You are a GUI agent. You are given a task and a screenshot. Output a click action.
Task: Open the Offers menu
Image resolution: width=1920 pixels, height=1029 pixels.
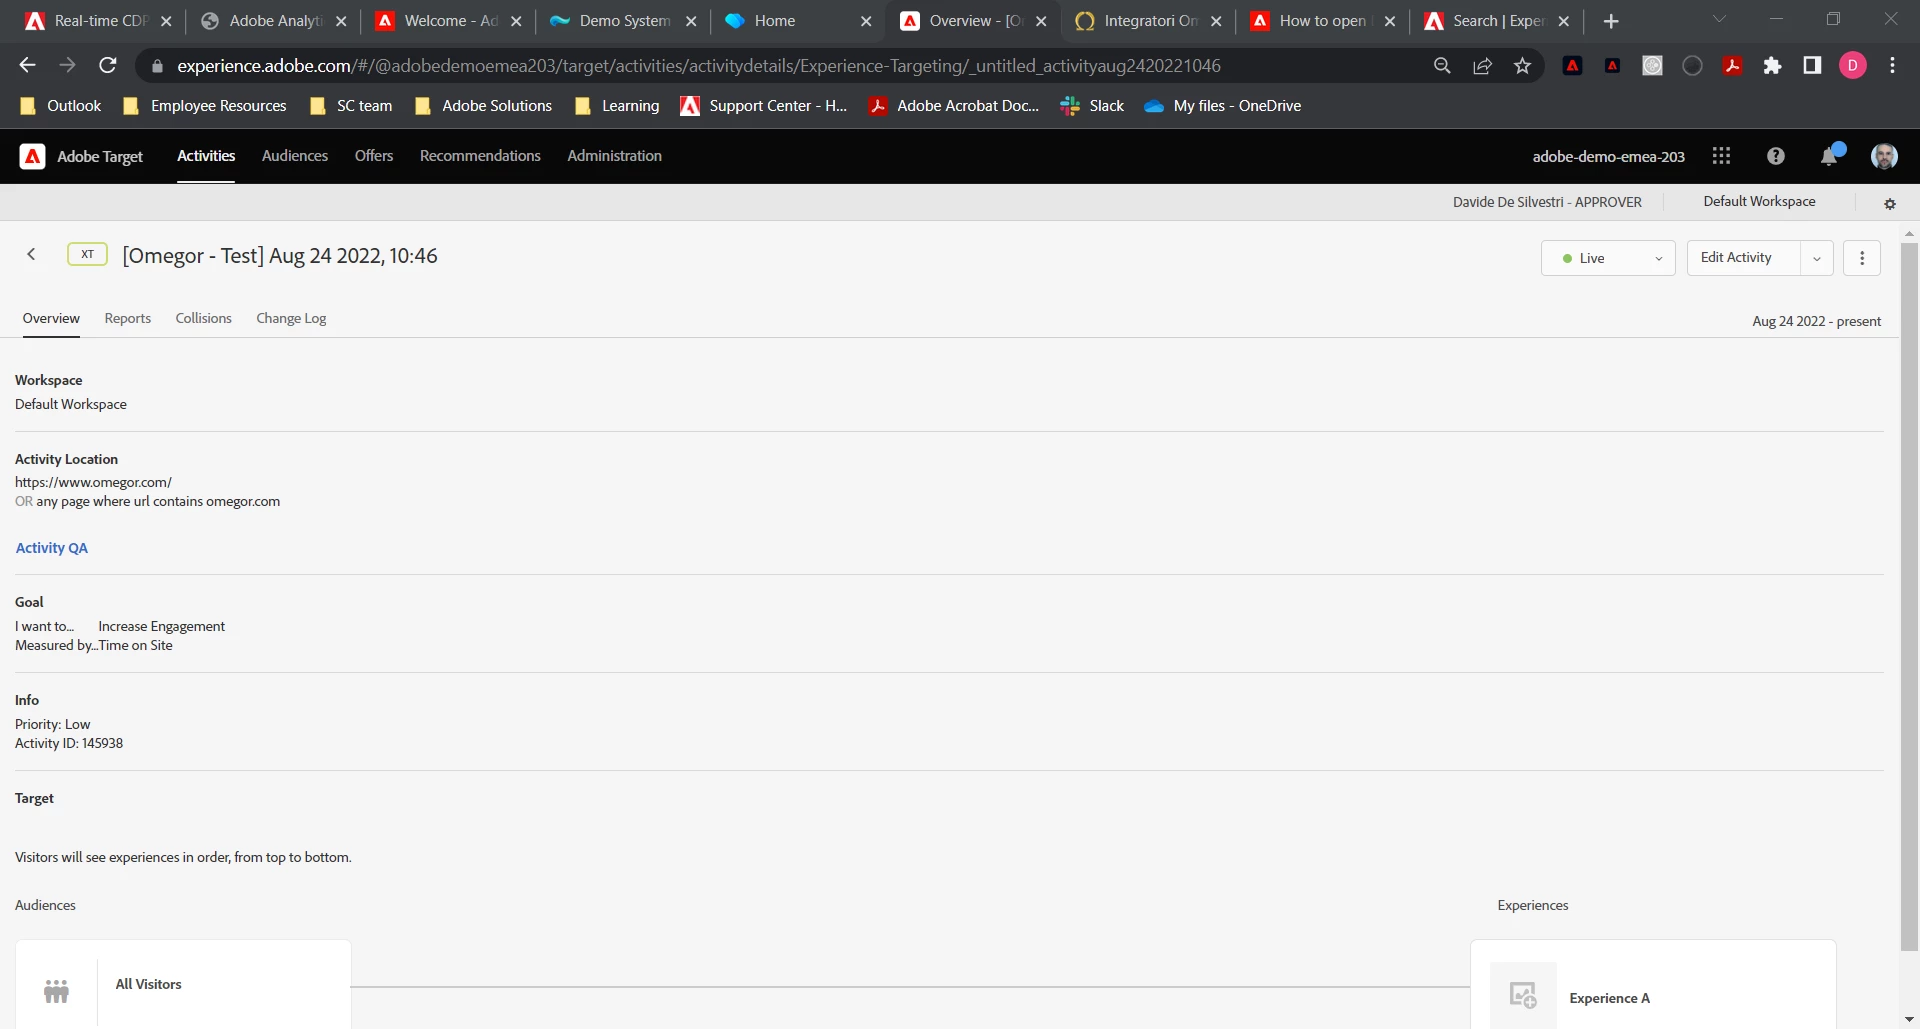[374, 156]
